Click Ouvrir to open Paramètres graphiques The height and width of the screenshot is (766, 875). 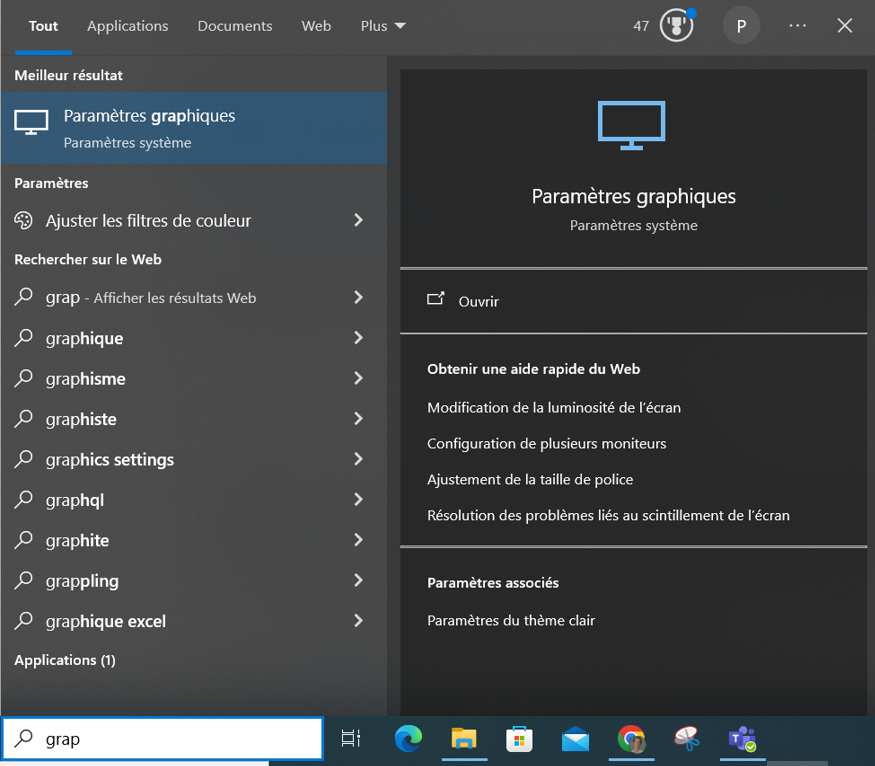pyautogui.click(x=478, y=301)
